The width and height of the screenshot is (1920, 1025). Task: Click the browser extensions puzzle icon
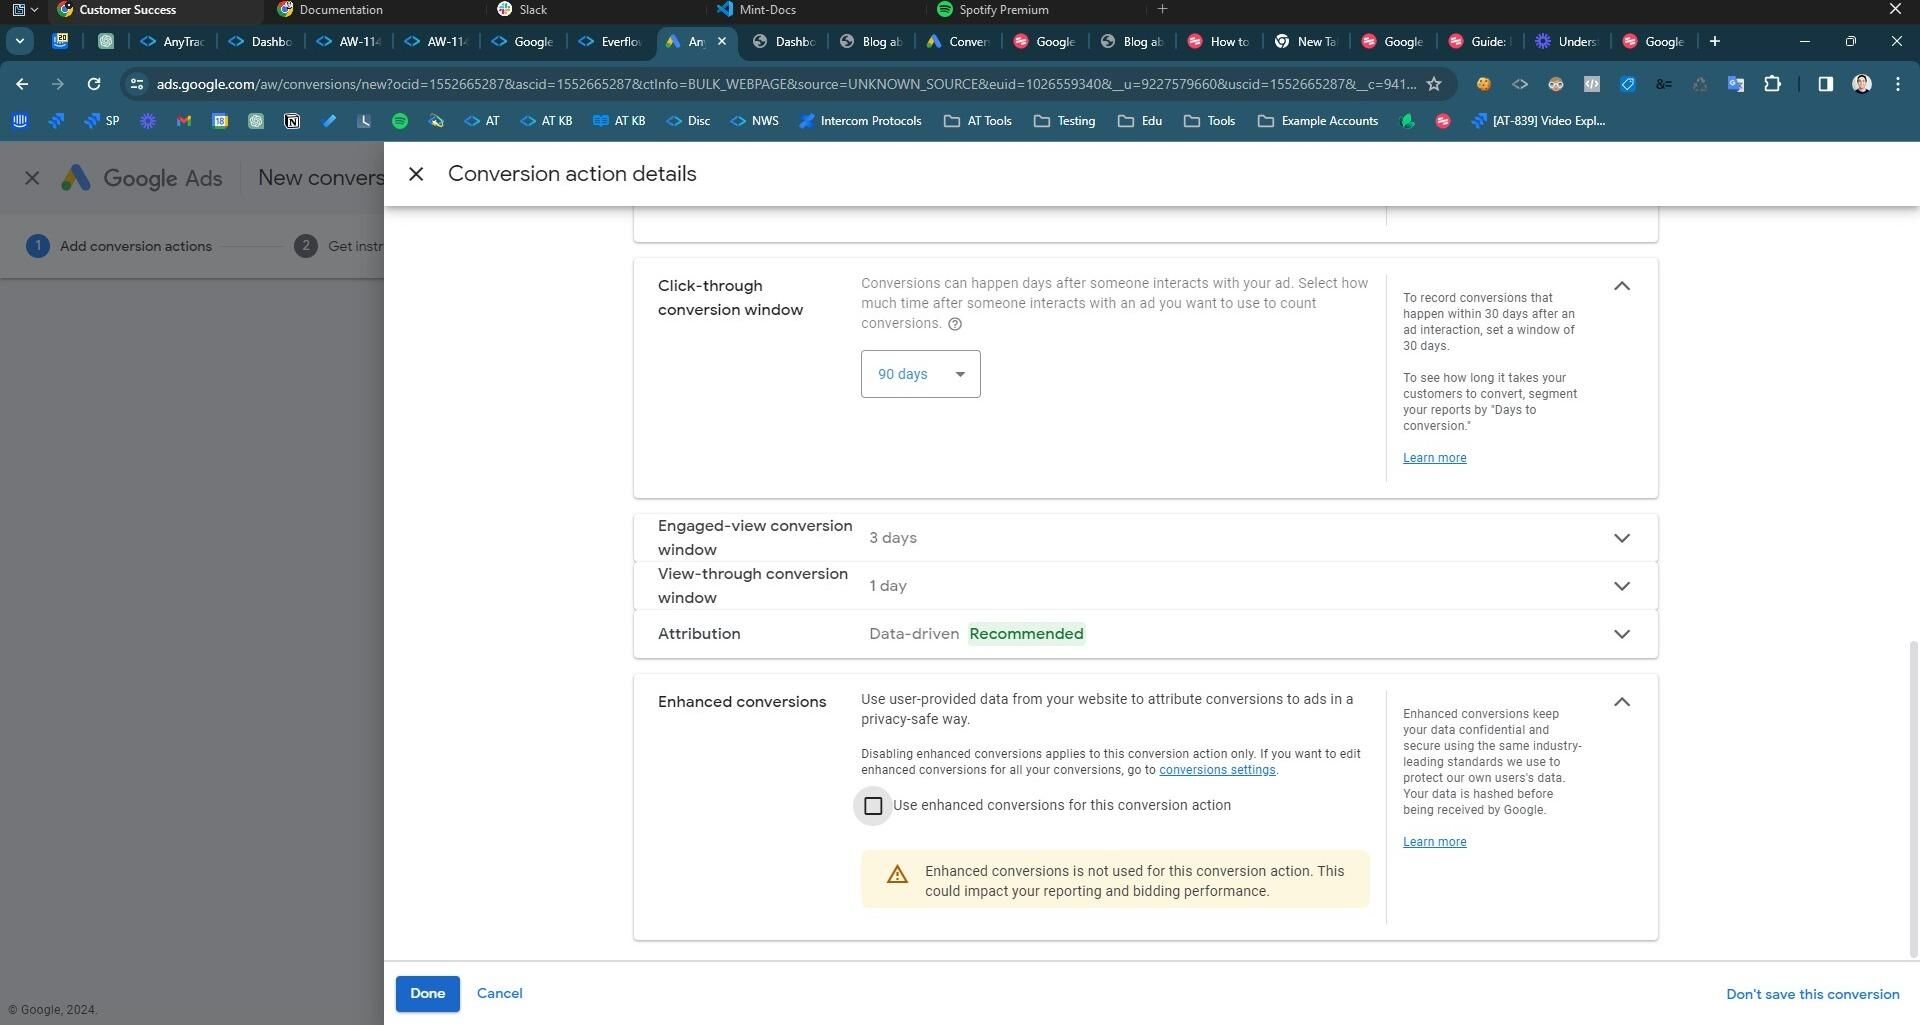tap(1773, 84)
